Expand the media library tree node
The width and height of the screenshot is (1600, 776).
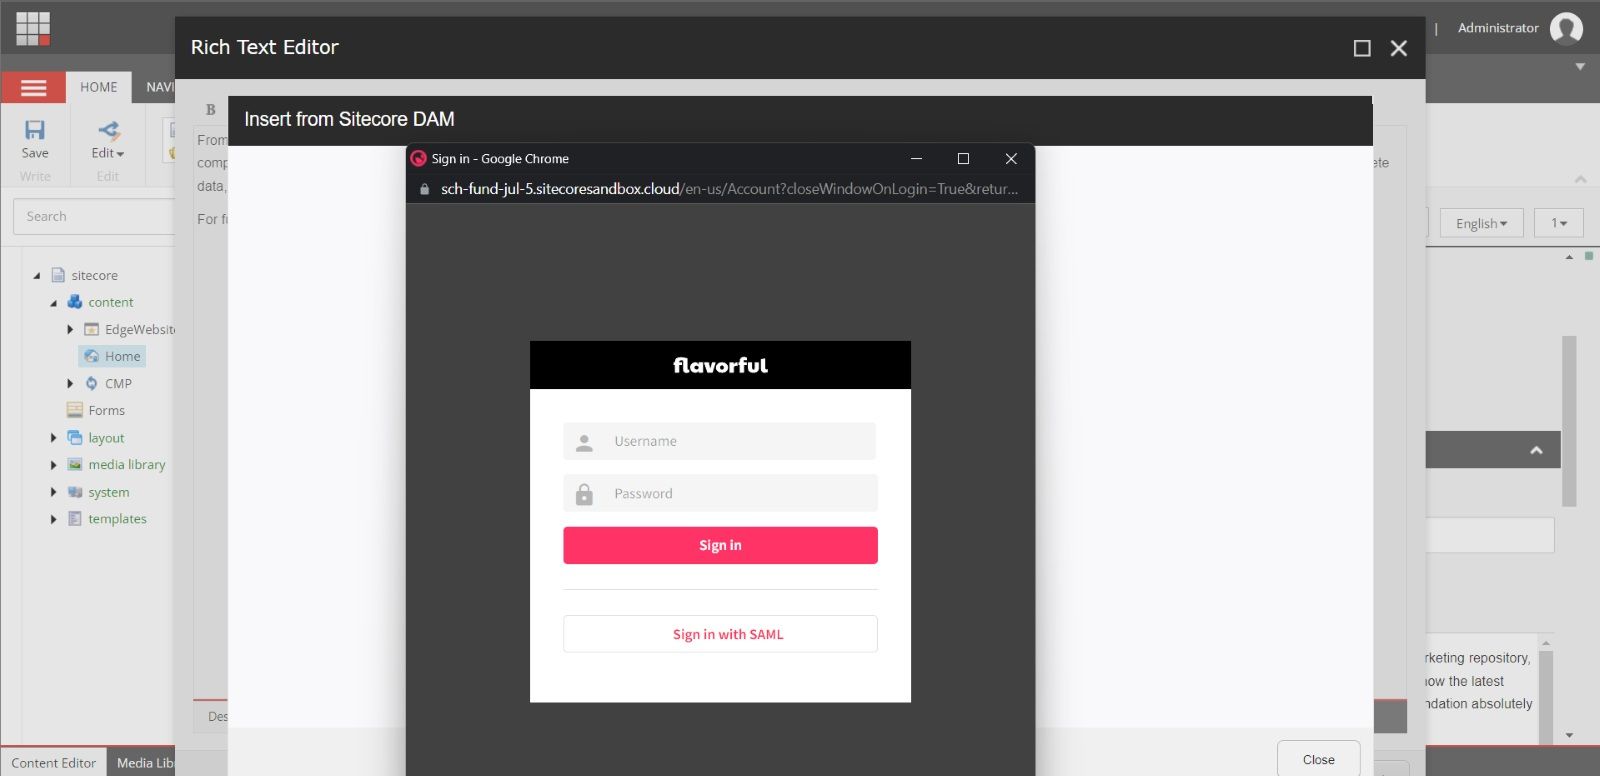tap(53, 465)
